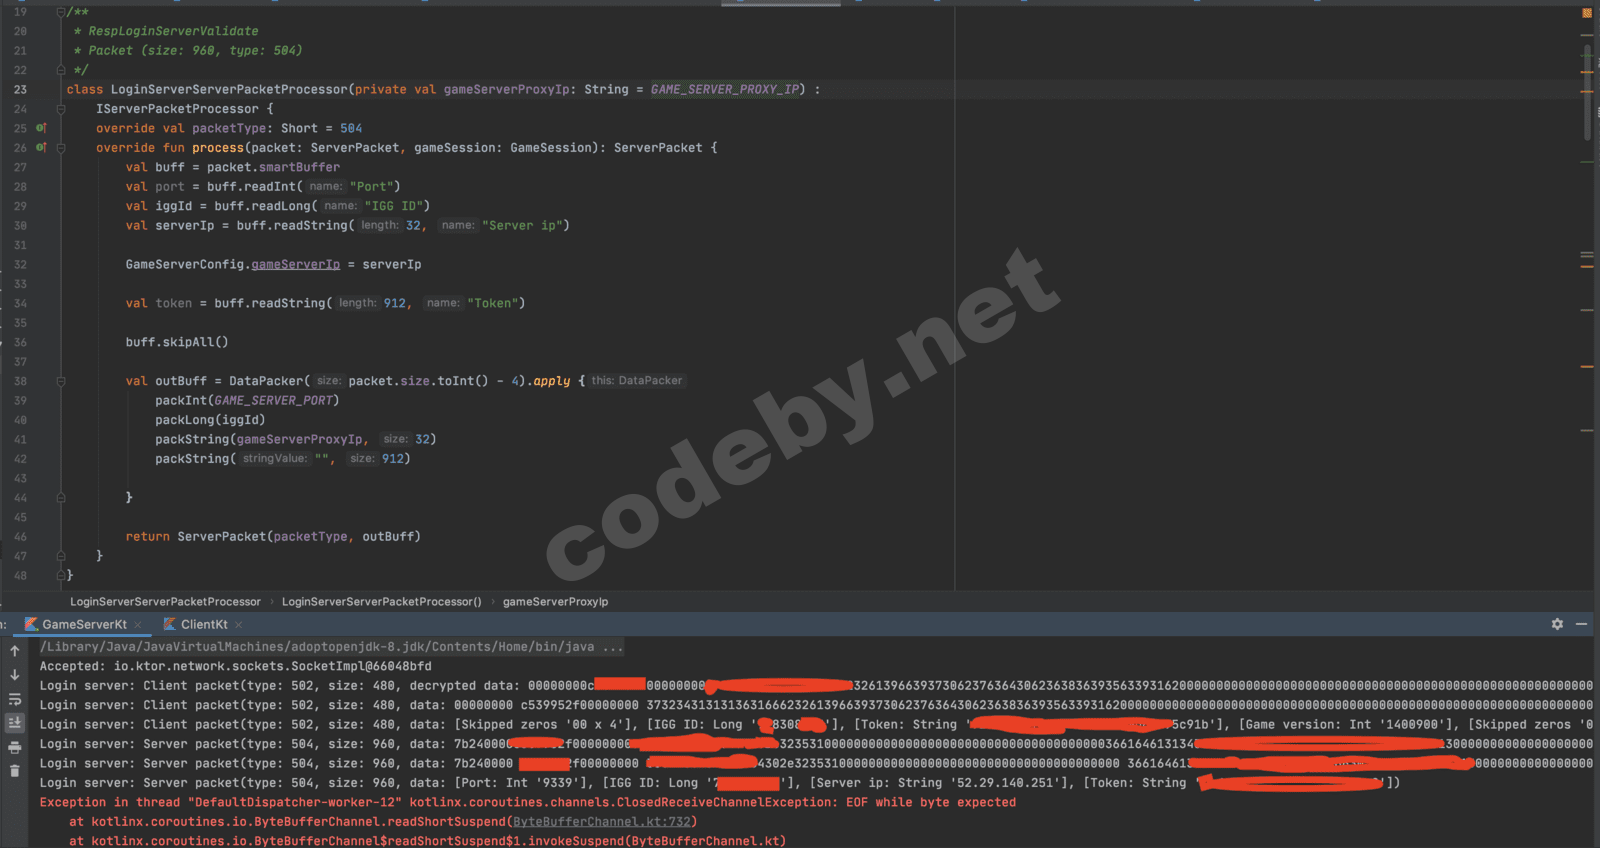Click fold end marker at line 44
Screen dimensions: 1600x848
point(61,497)
